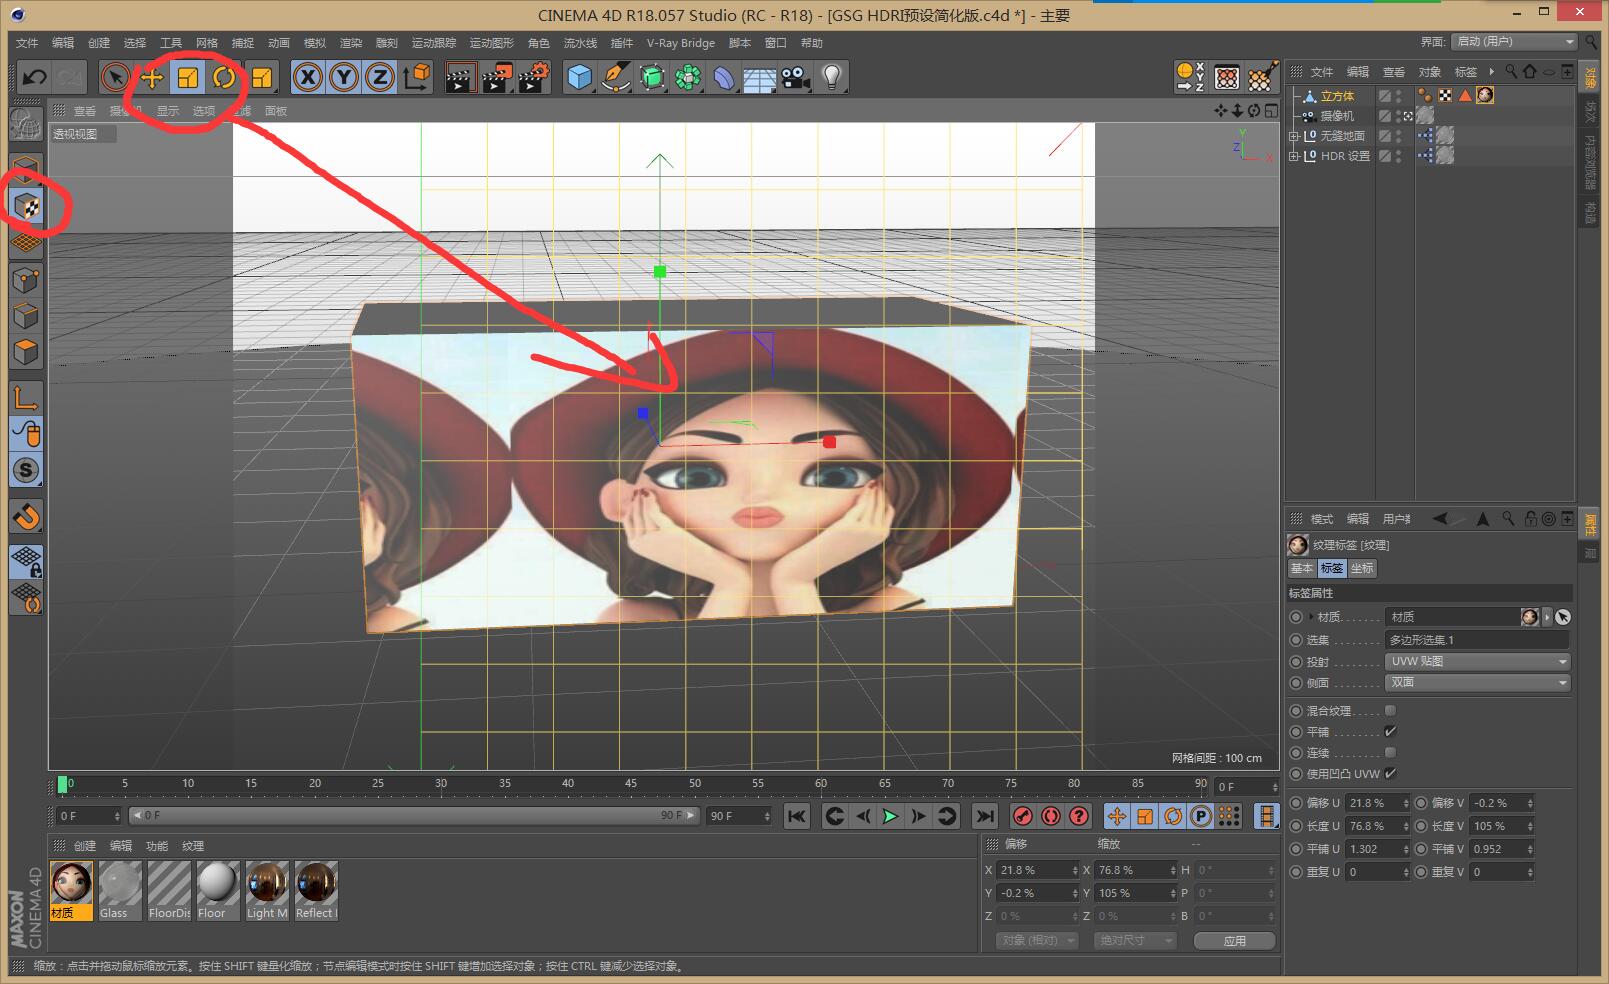Image resolution: width=1609 pixels, height=984 pixels.
Task: Toggle visibility dots of 立方体 object
Action: coord(1399,96)
